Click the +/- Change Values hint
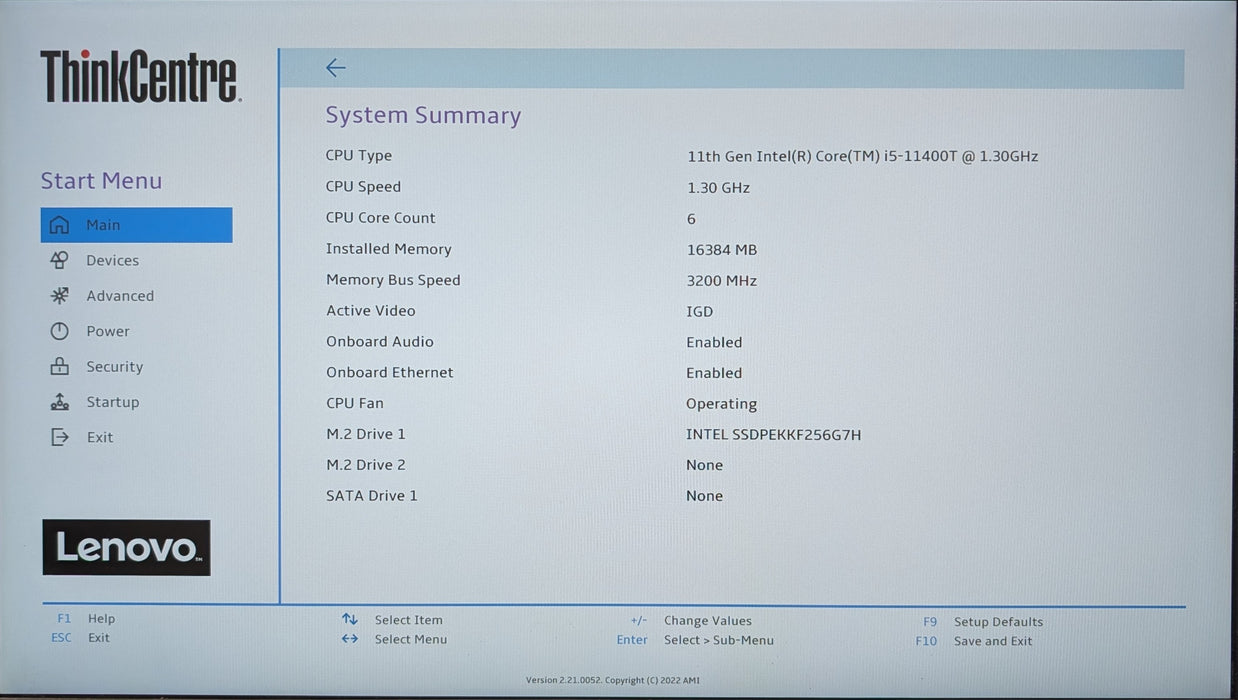This screenshot has height=700, width=1238. click(x=691, y=621)
